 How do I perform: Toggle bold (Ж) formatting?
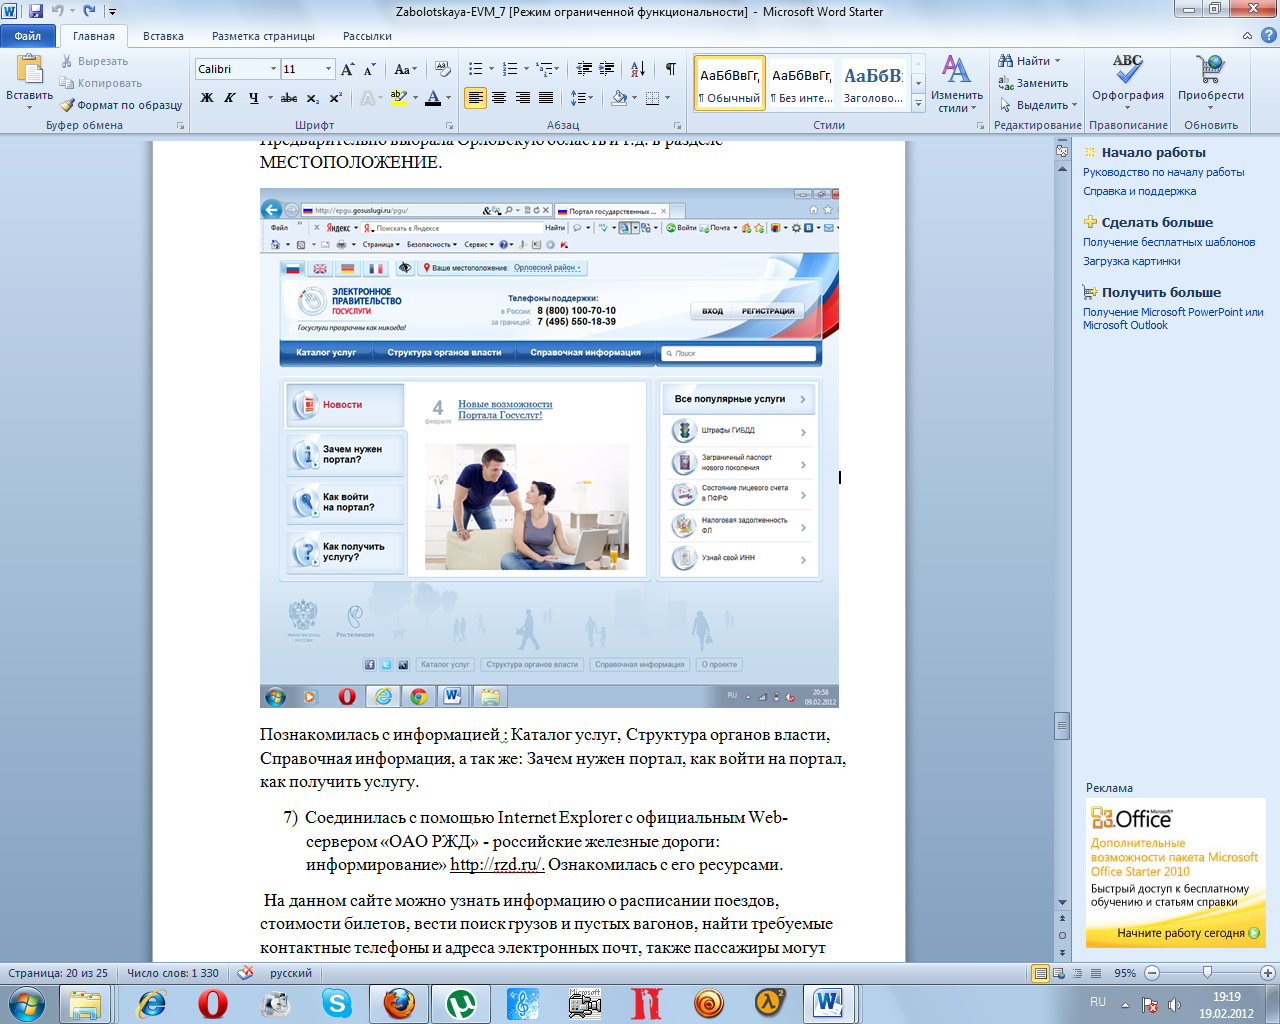207,98
